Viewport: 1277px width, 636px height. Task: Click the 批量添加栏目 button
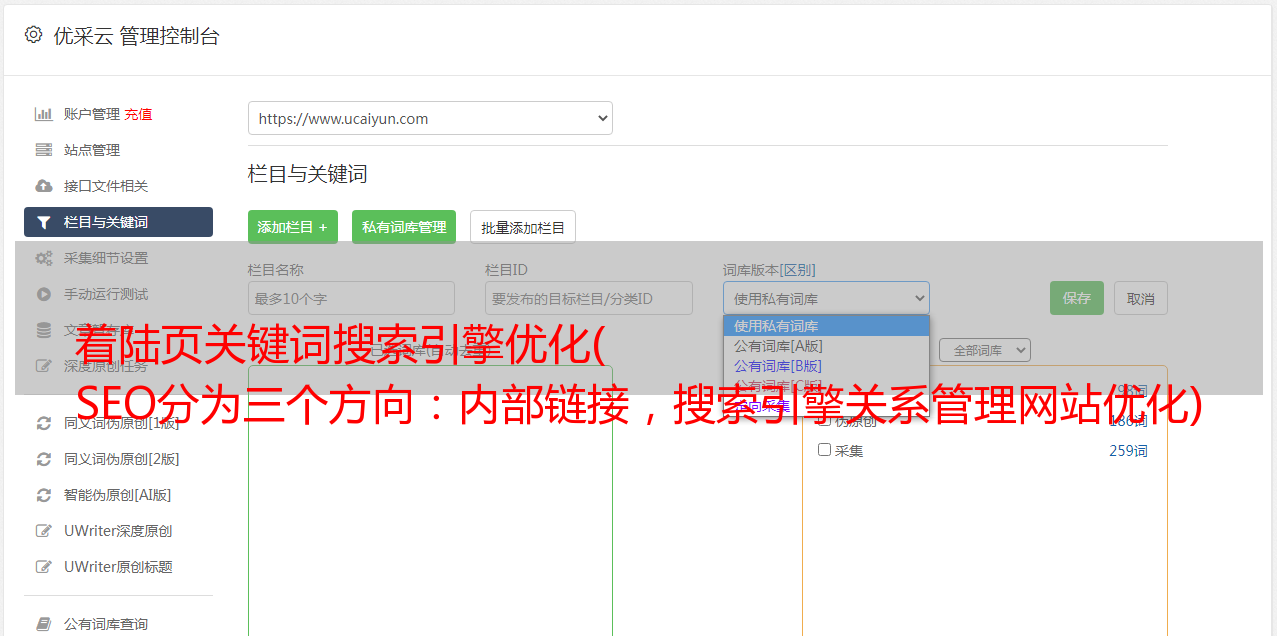[523, 227]
